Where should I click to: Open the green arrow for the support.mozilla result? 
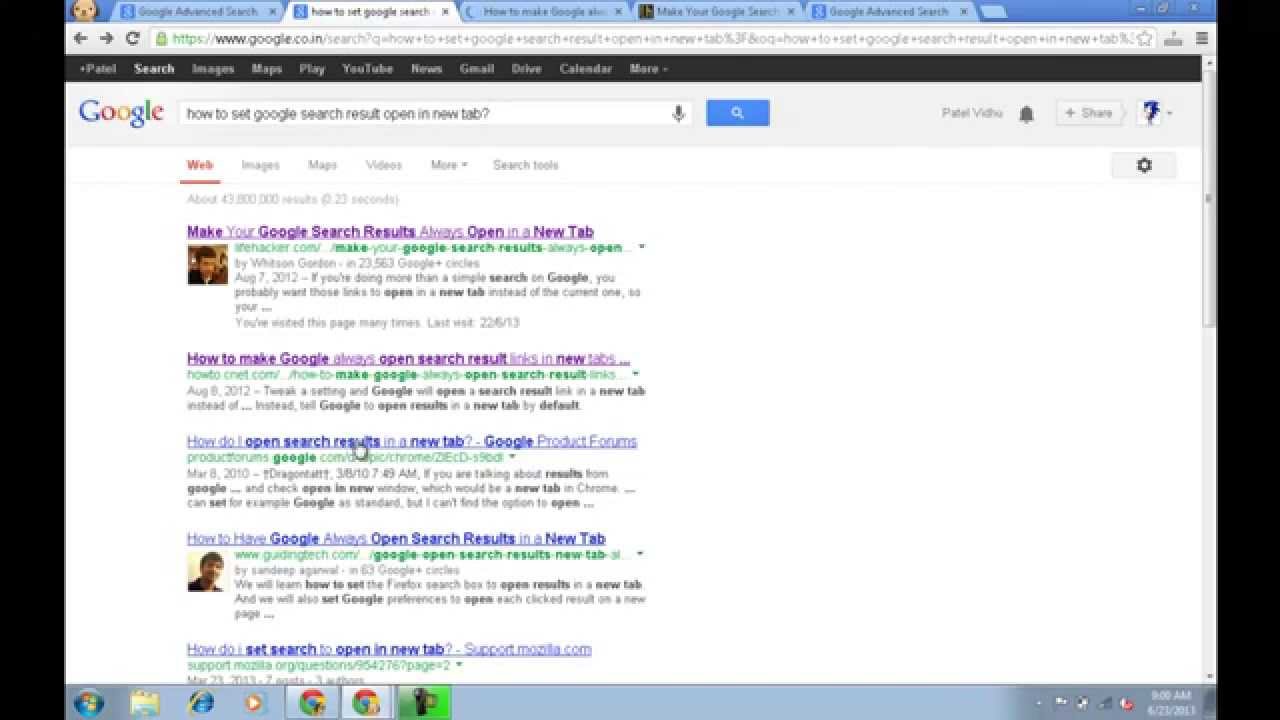459,665
